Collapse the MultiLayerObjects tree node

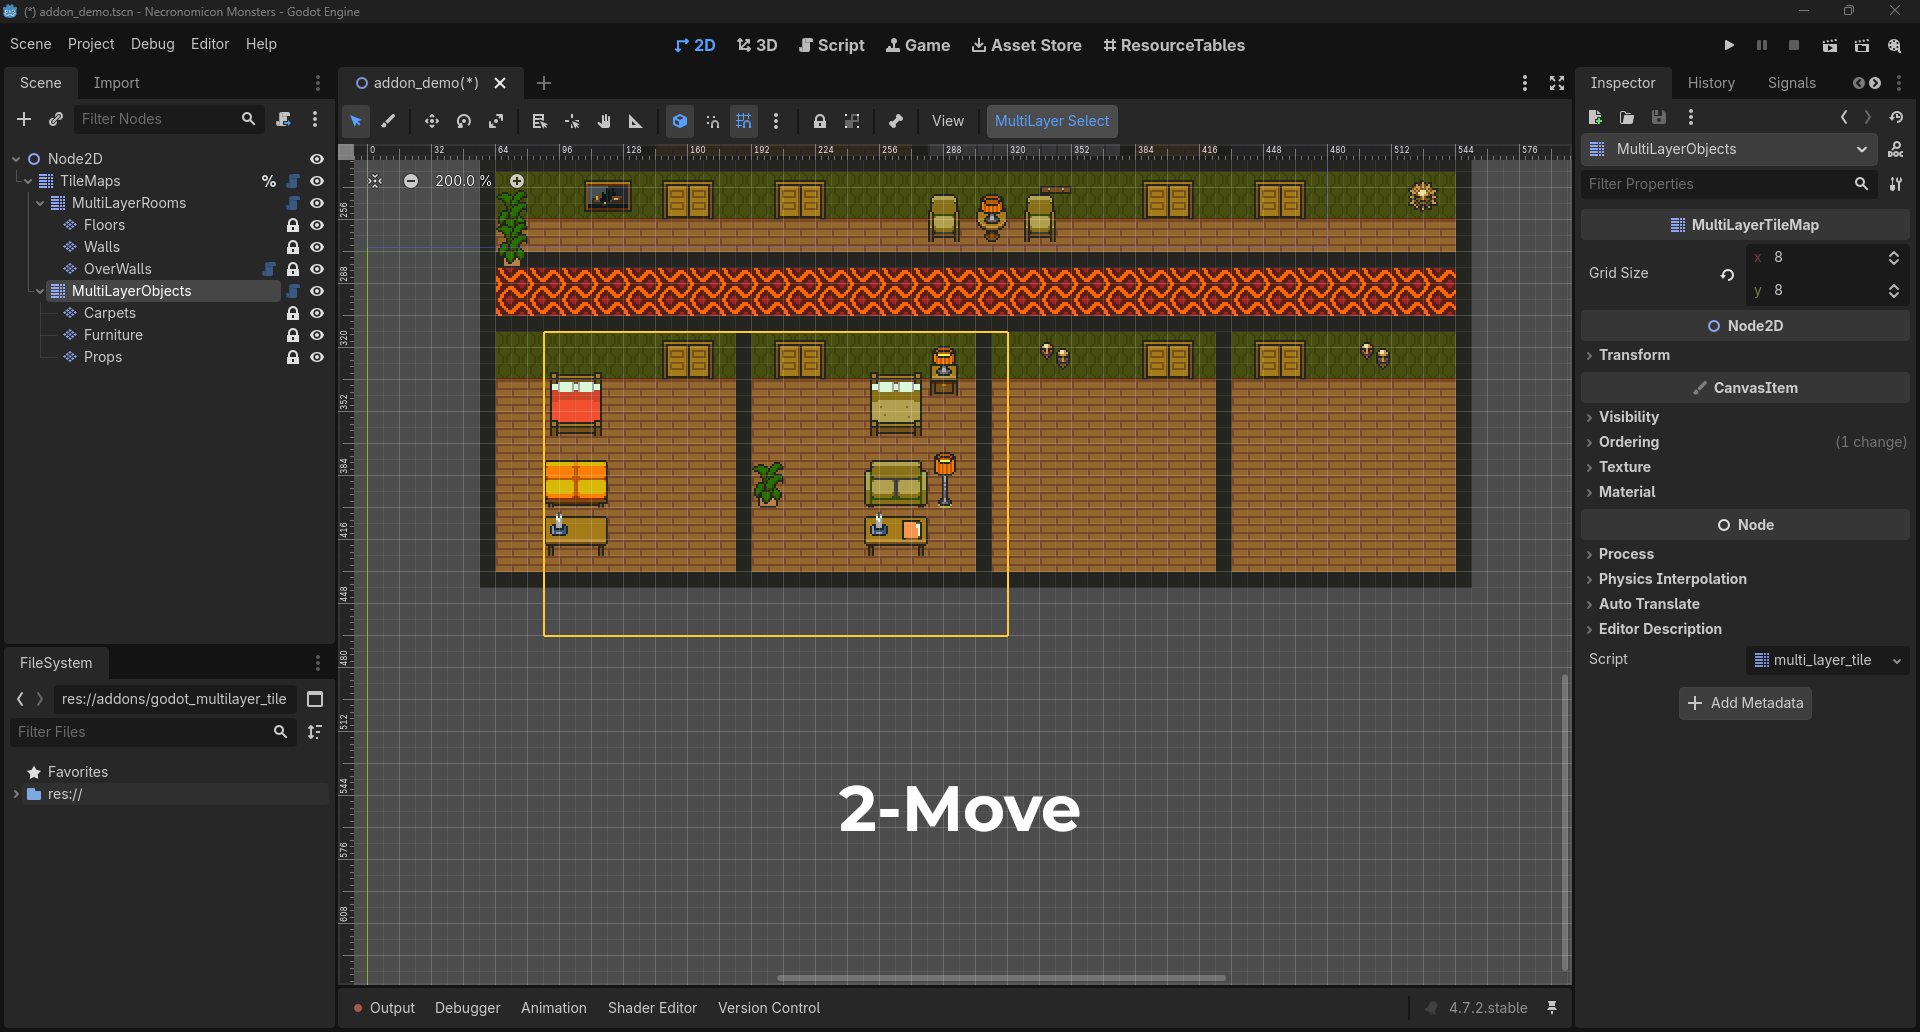[x=40, y=291]
